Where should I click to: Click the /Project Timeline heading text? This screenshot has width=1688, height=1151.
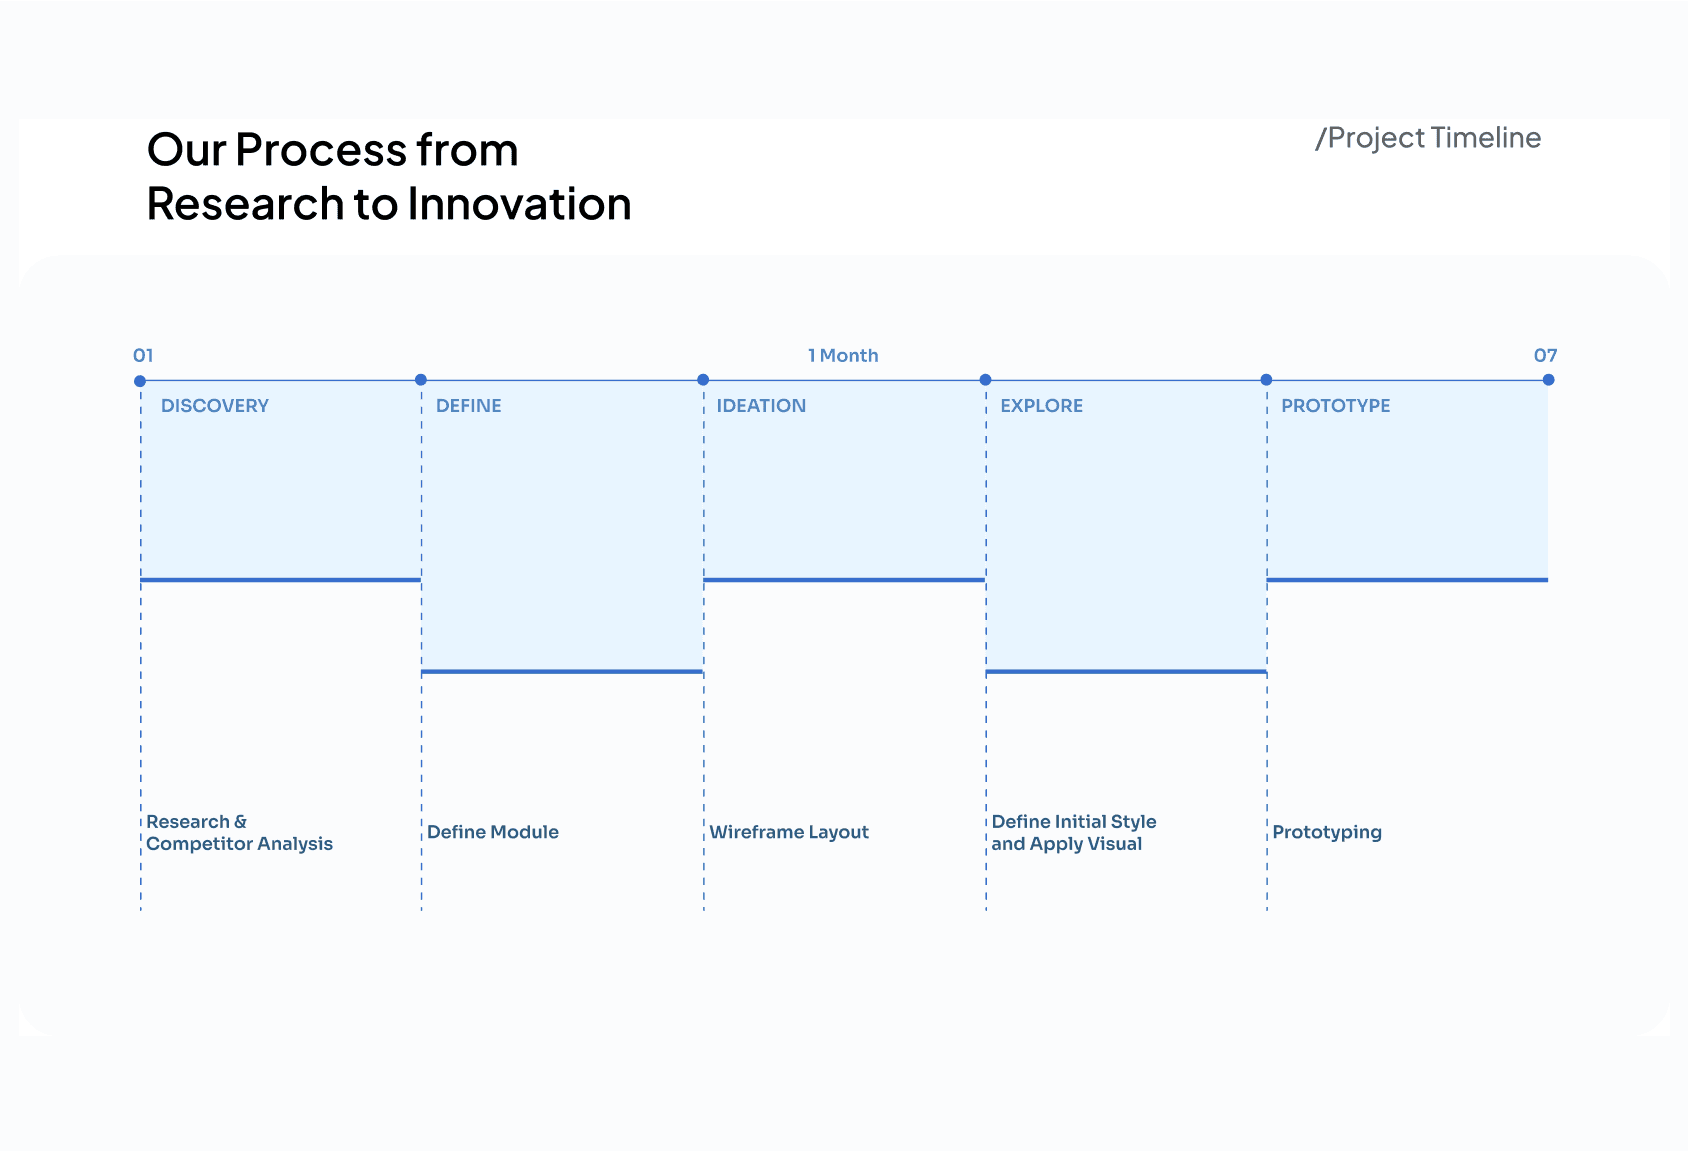[x=1428, y=138]
